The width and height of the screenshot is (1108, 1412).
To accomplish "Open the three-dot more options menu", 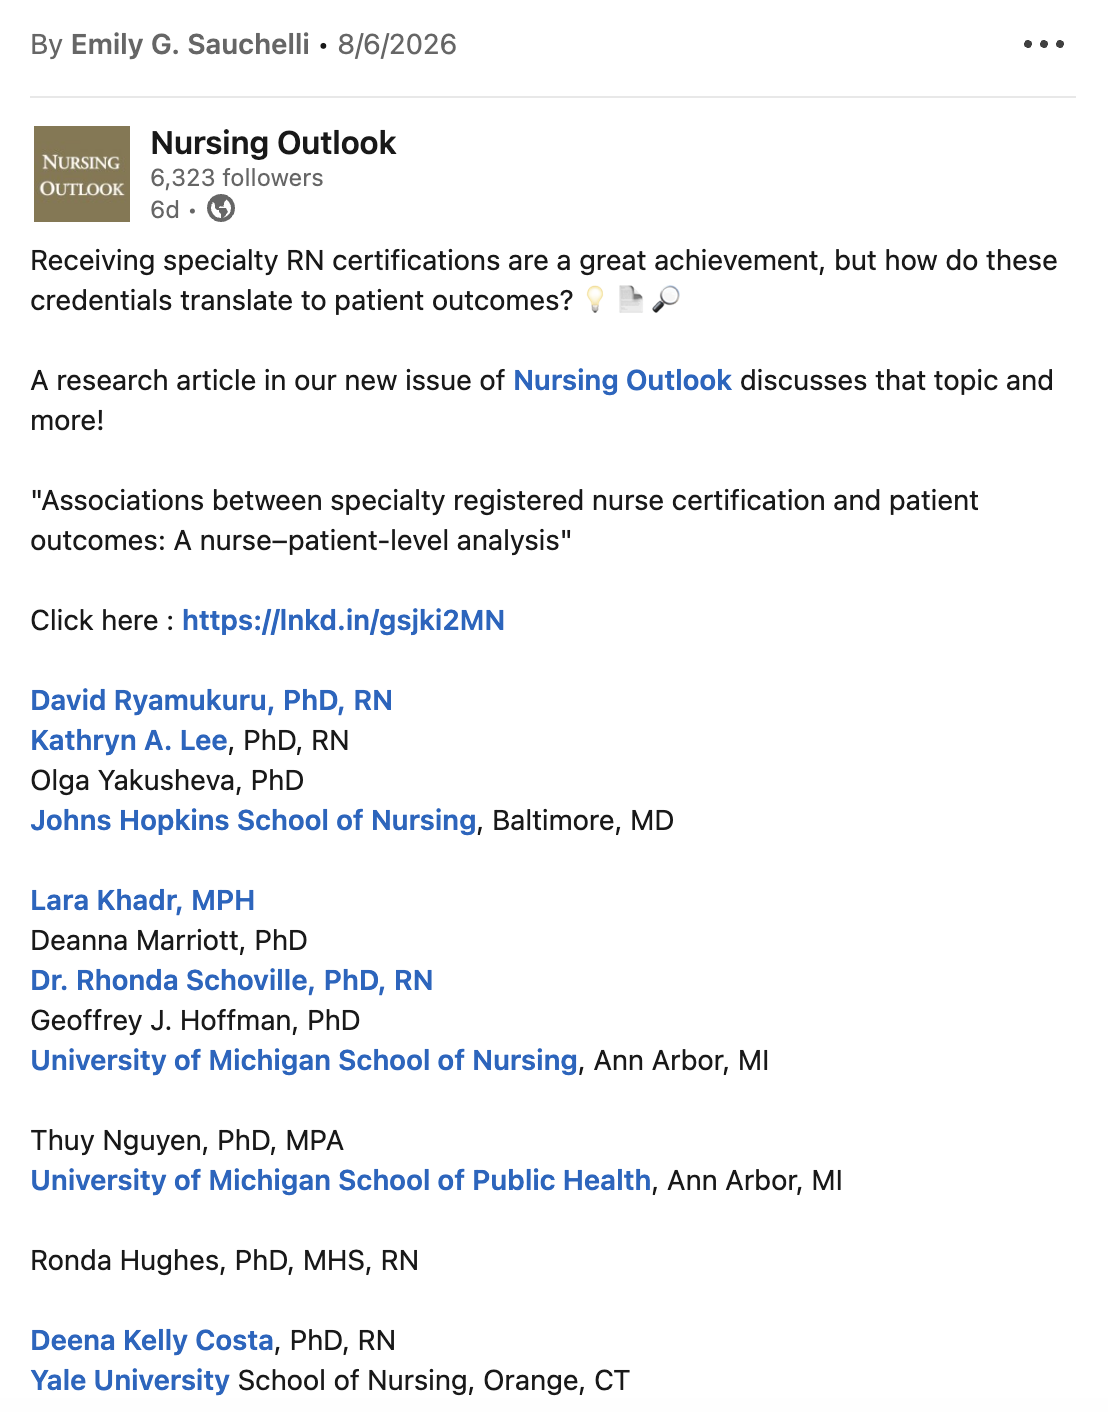I will [x=1043, y=44].
